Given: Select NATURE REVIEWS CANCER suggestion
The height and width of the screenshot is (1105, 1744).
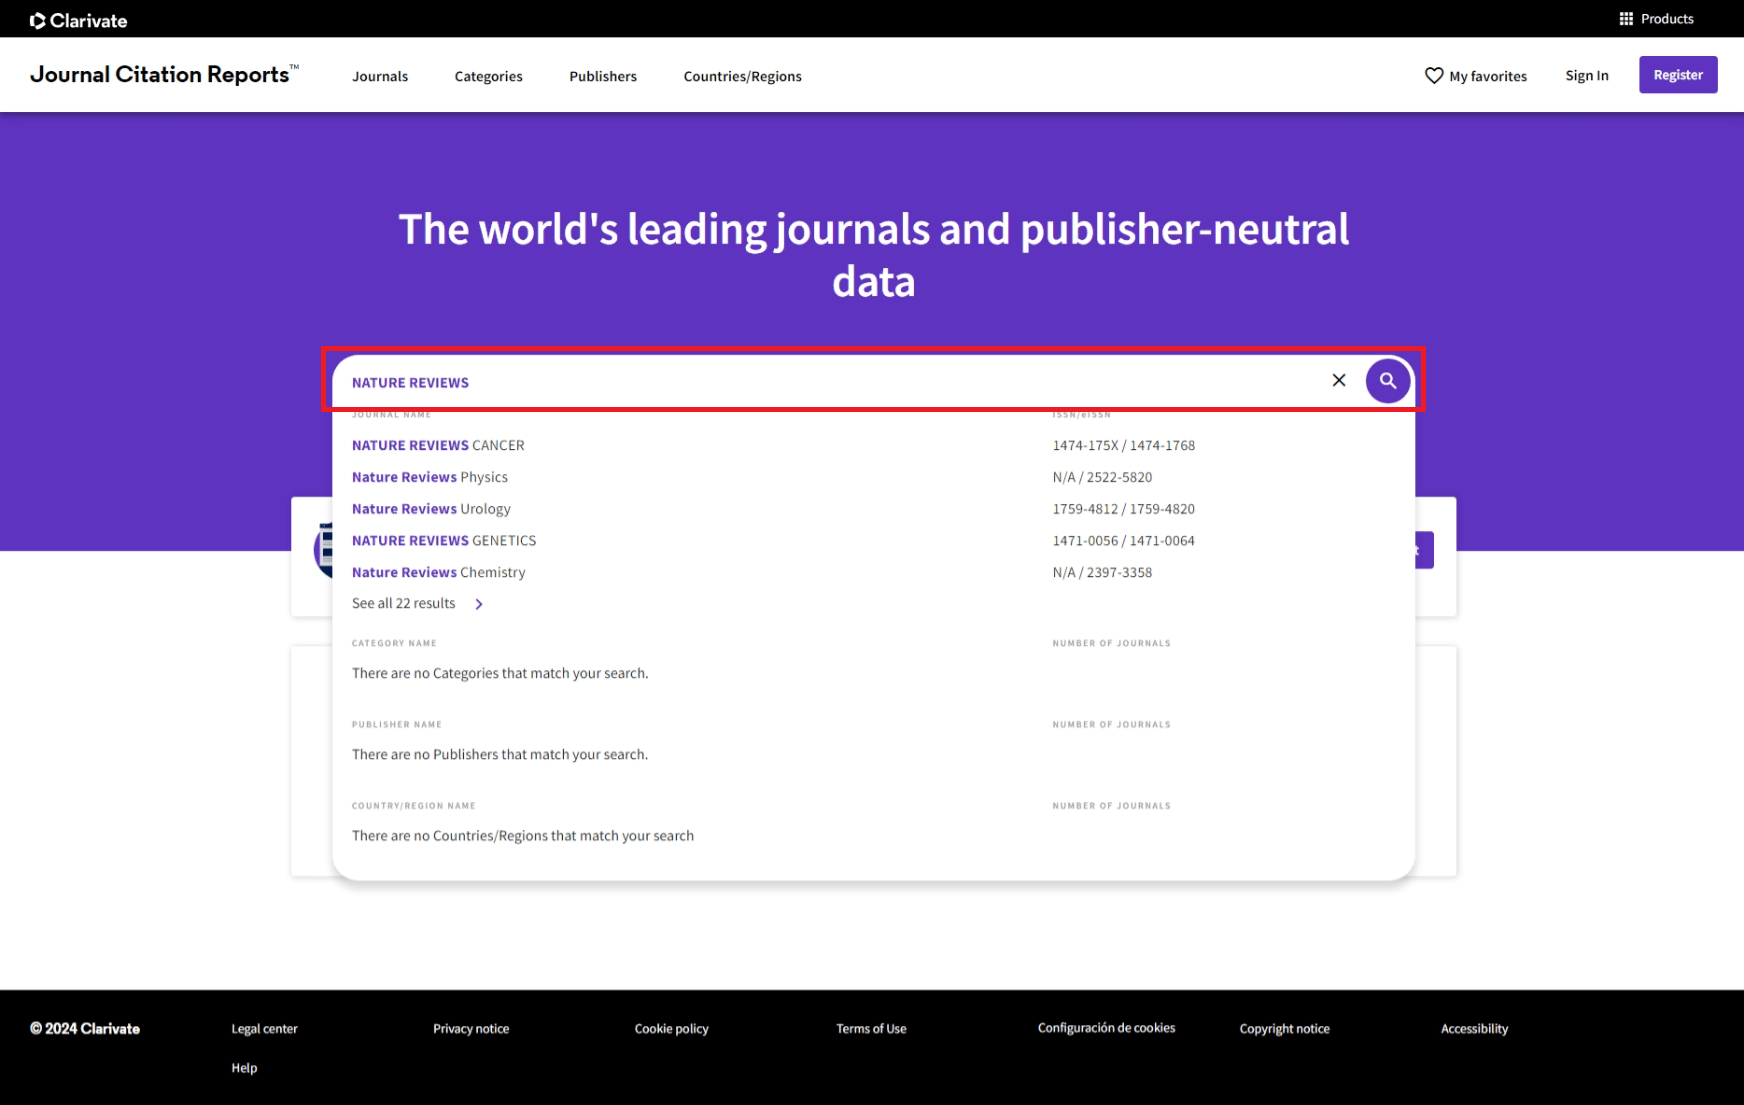Looking at the screenshot, I should [438, 445].
